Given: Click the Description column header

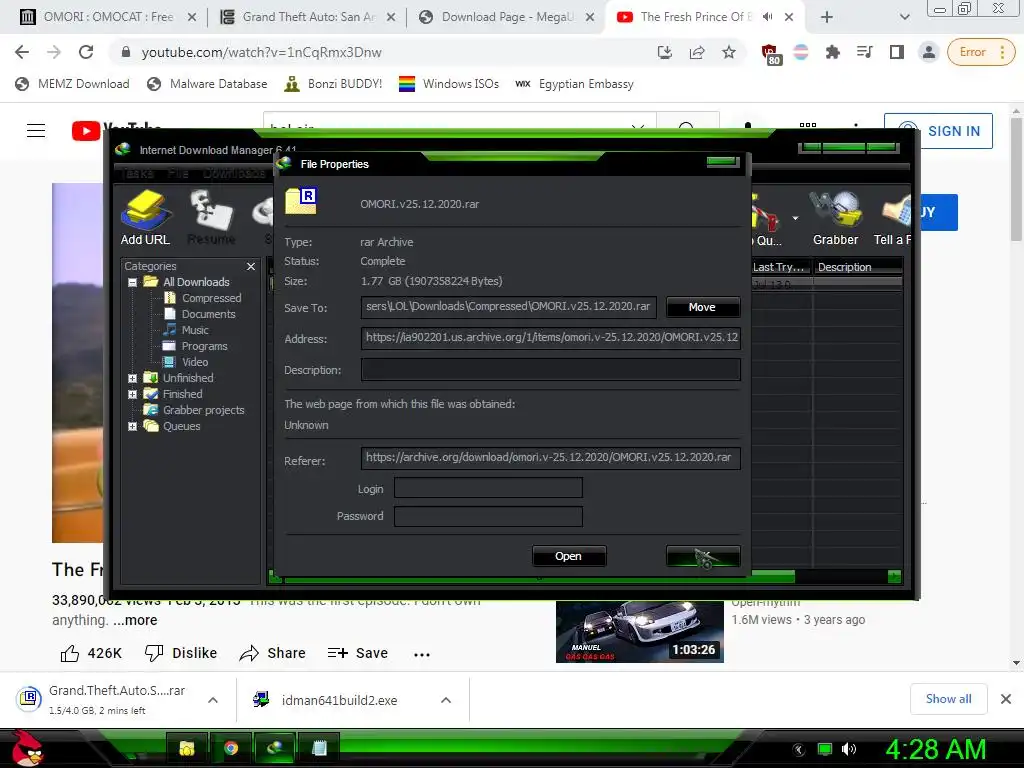Looking at the screenshot, I should coord(857,266).
